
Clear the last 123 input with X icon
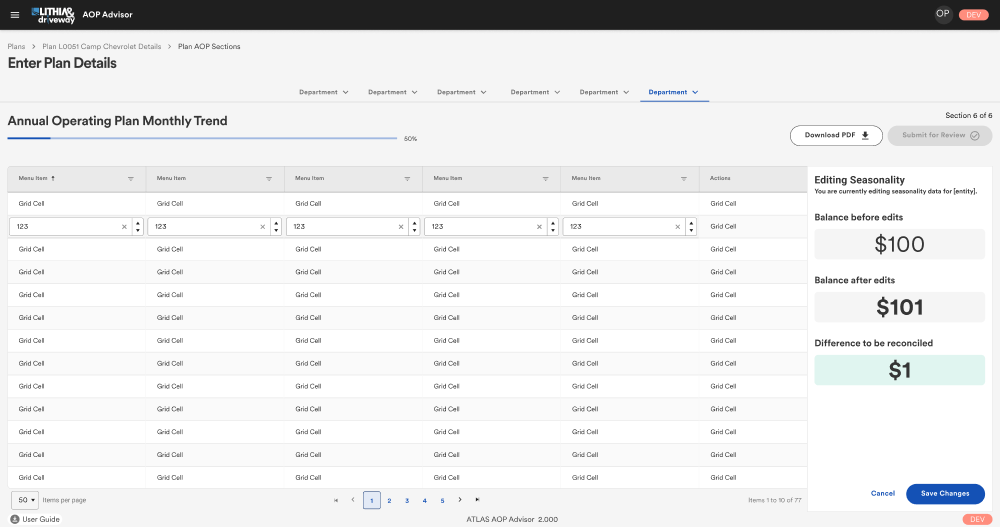[677, 227]
